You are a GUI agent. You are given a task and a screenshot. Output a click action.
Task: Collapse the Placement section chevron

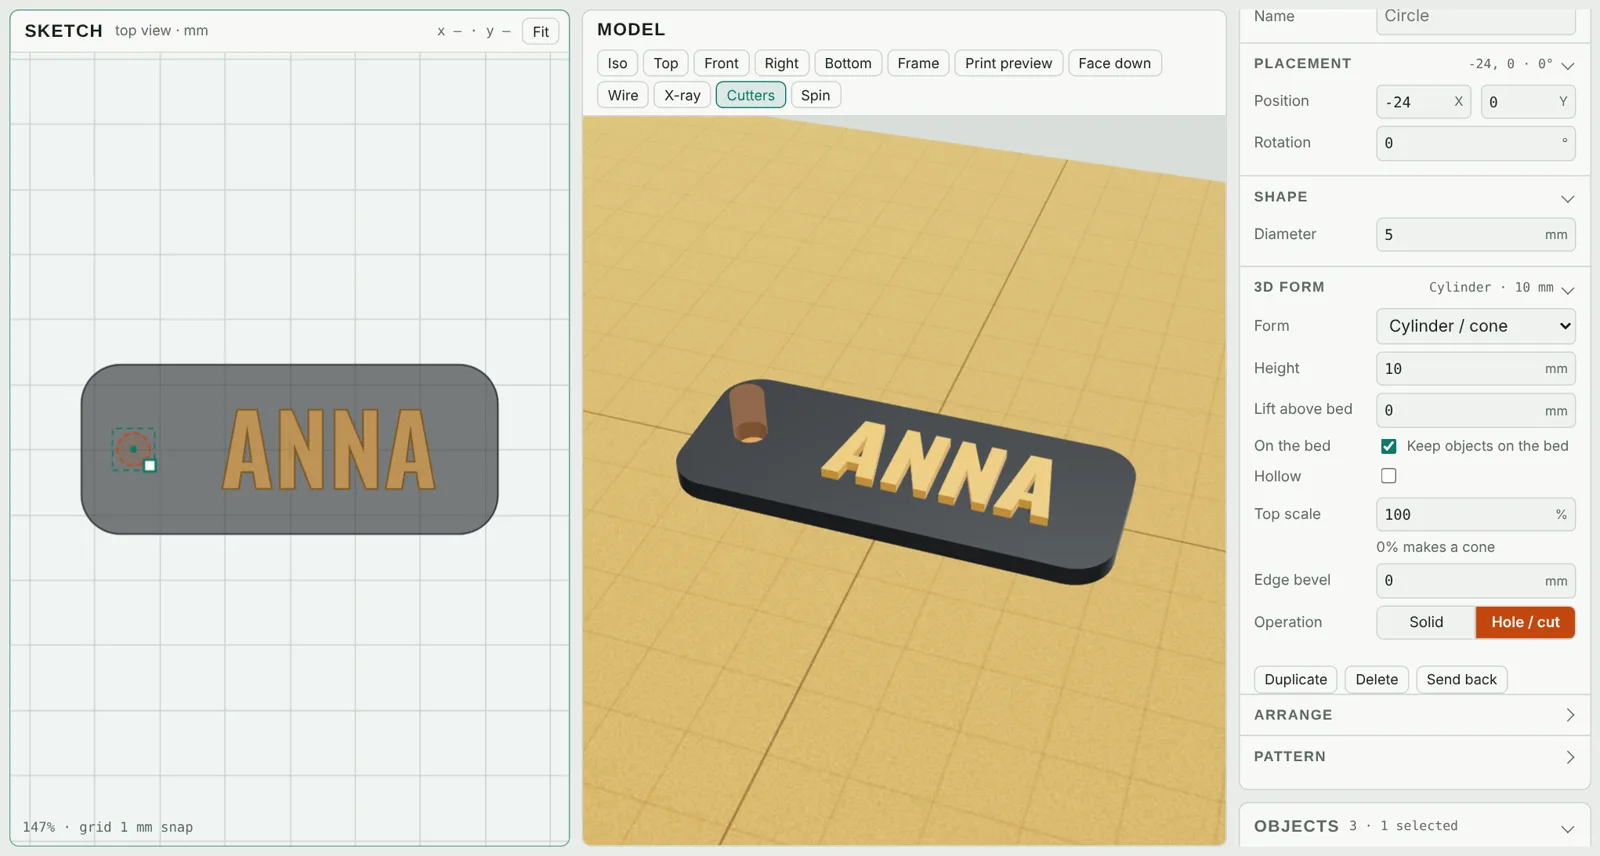(x=1567, y=65)
